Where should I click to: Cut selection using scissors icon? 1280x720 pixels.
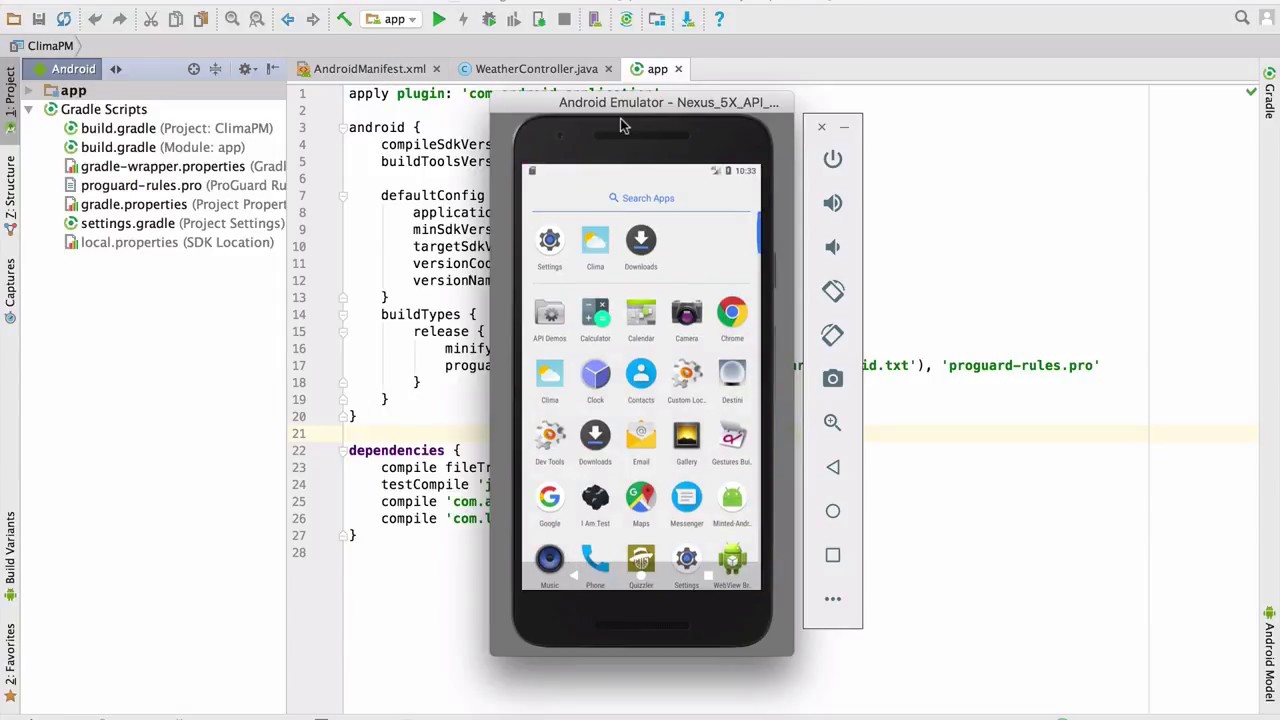click(x=151, y=19)
